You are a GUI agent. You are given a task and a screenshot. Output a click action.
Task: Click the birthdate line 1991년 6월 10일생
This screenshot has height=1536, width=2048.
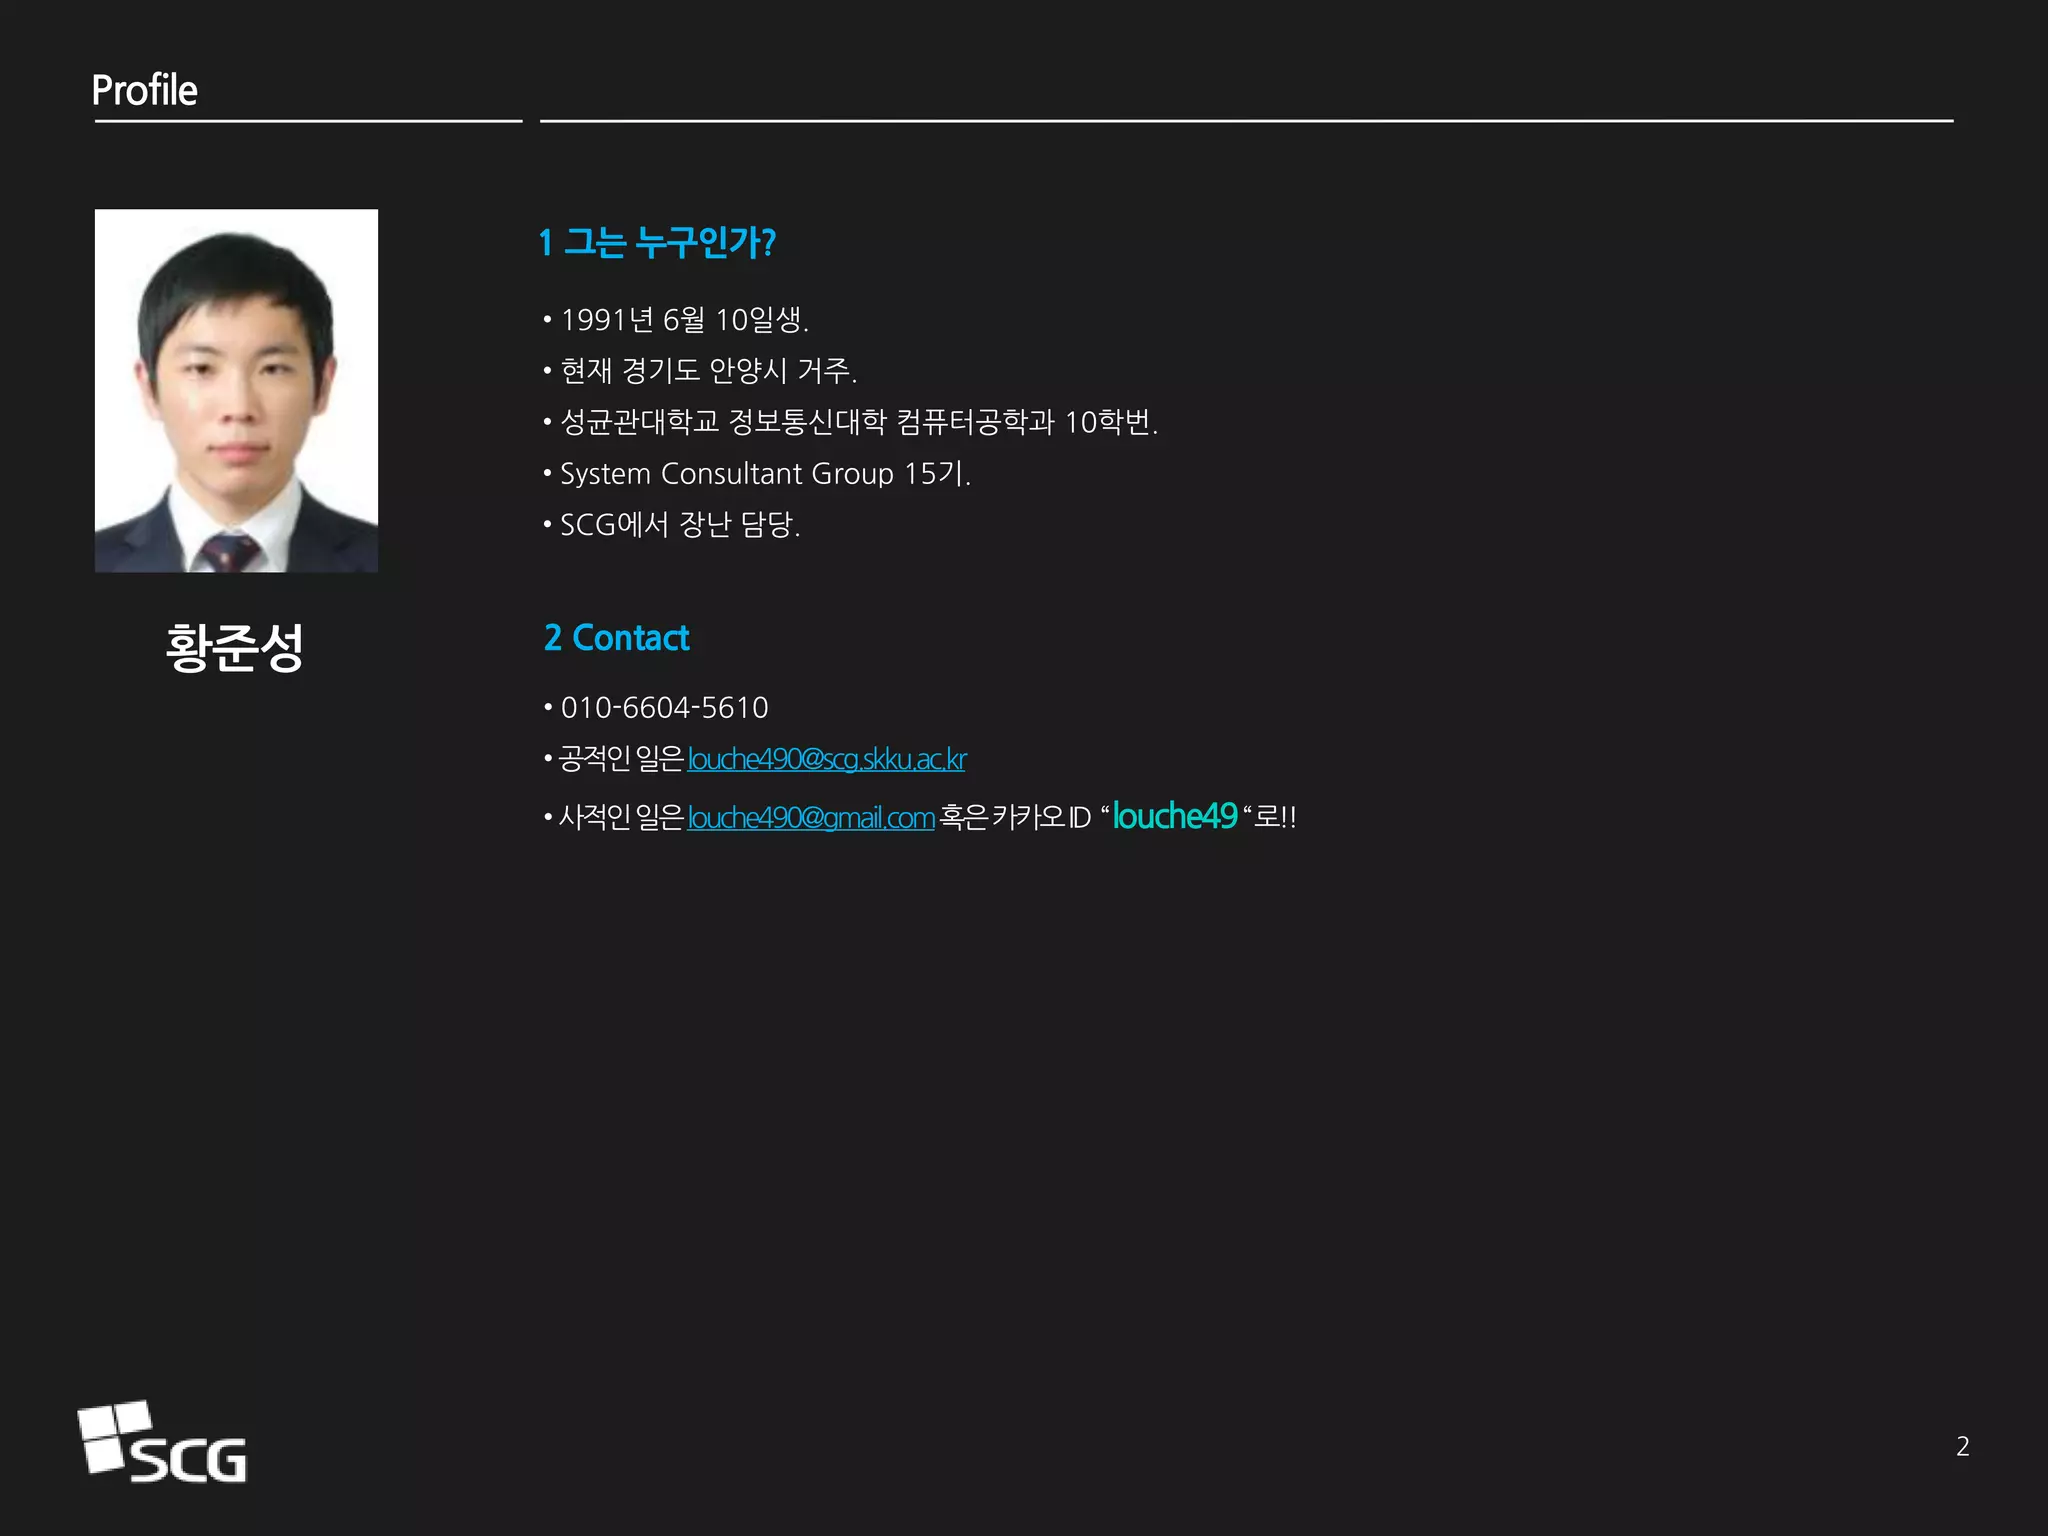tap(684, 320)
